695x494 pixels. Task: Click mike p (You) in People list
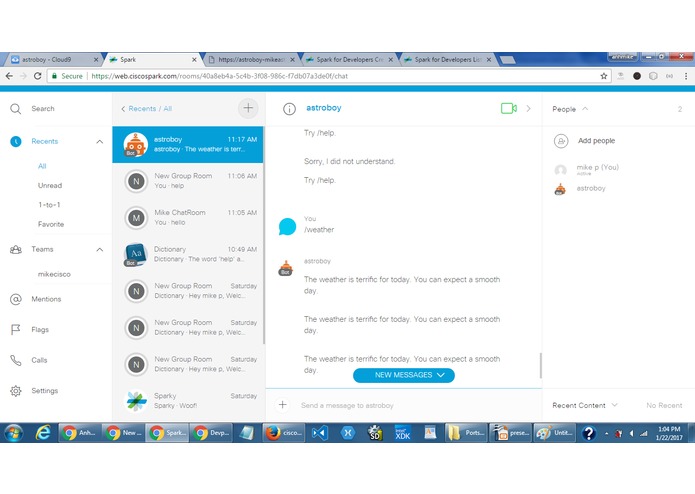(597, 167)
